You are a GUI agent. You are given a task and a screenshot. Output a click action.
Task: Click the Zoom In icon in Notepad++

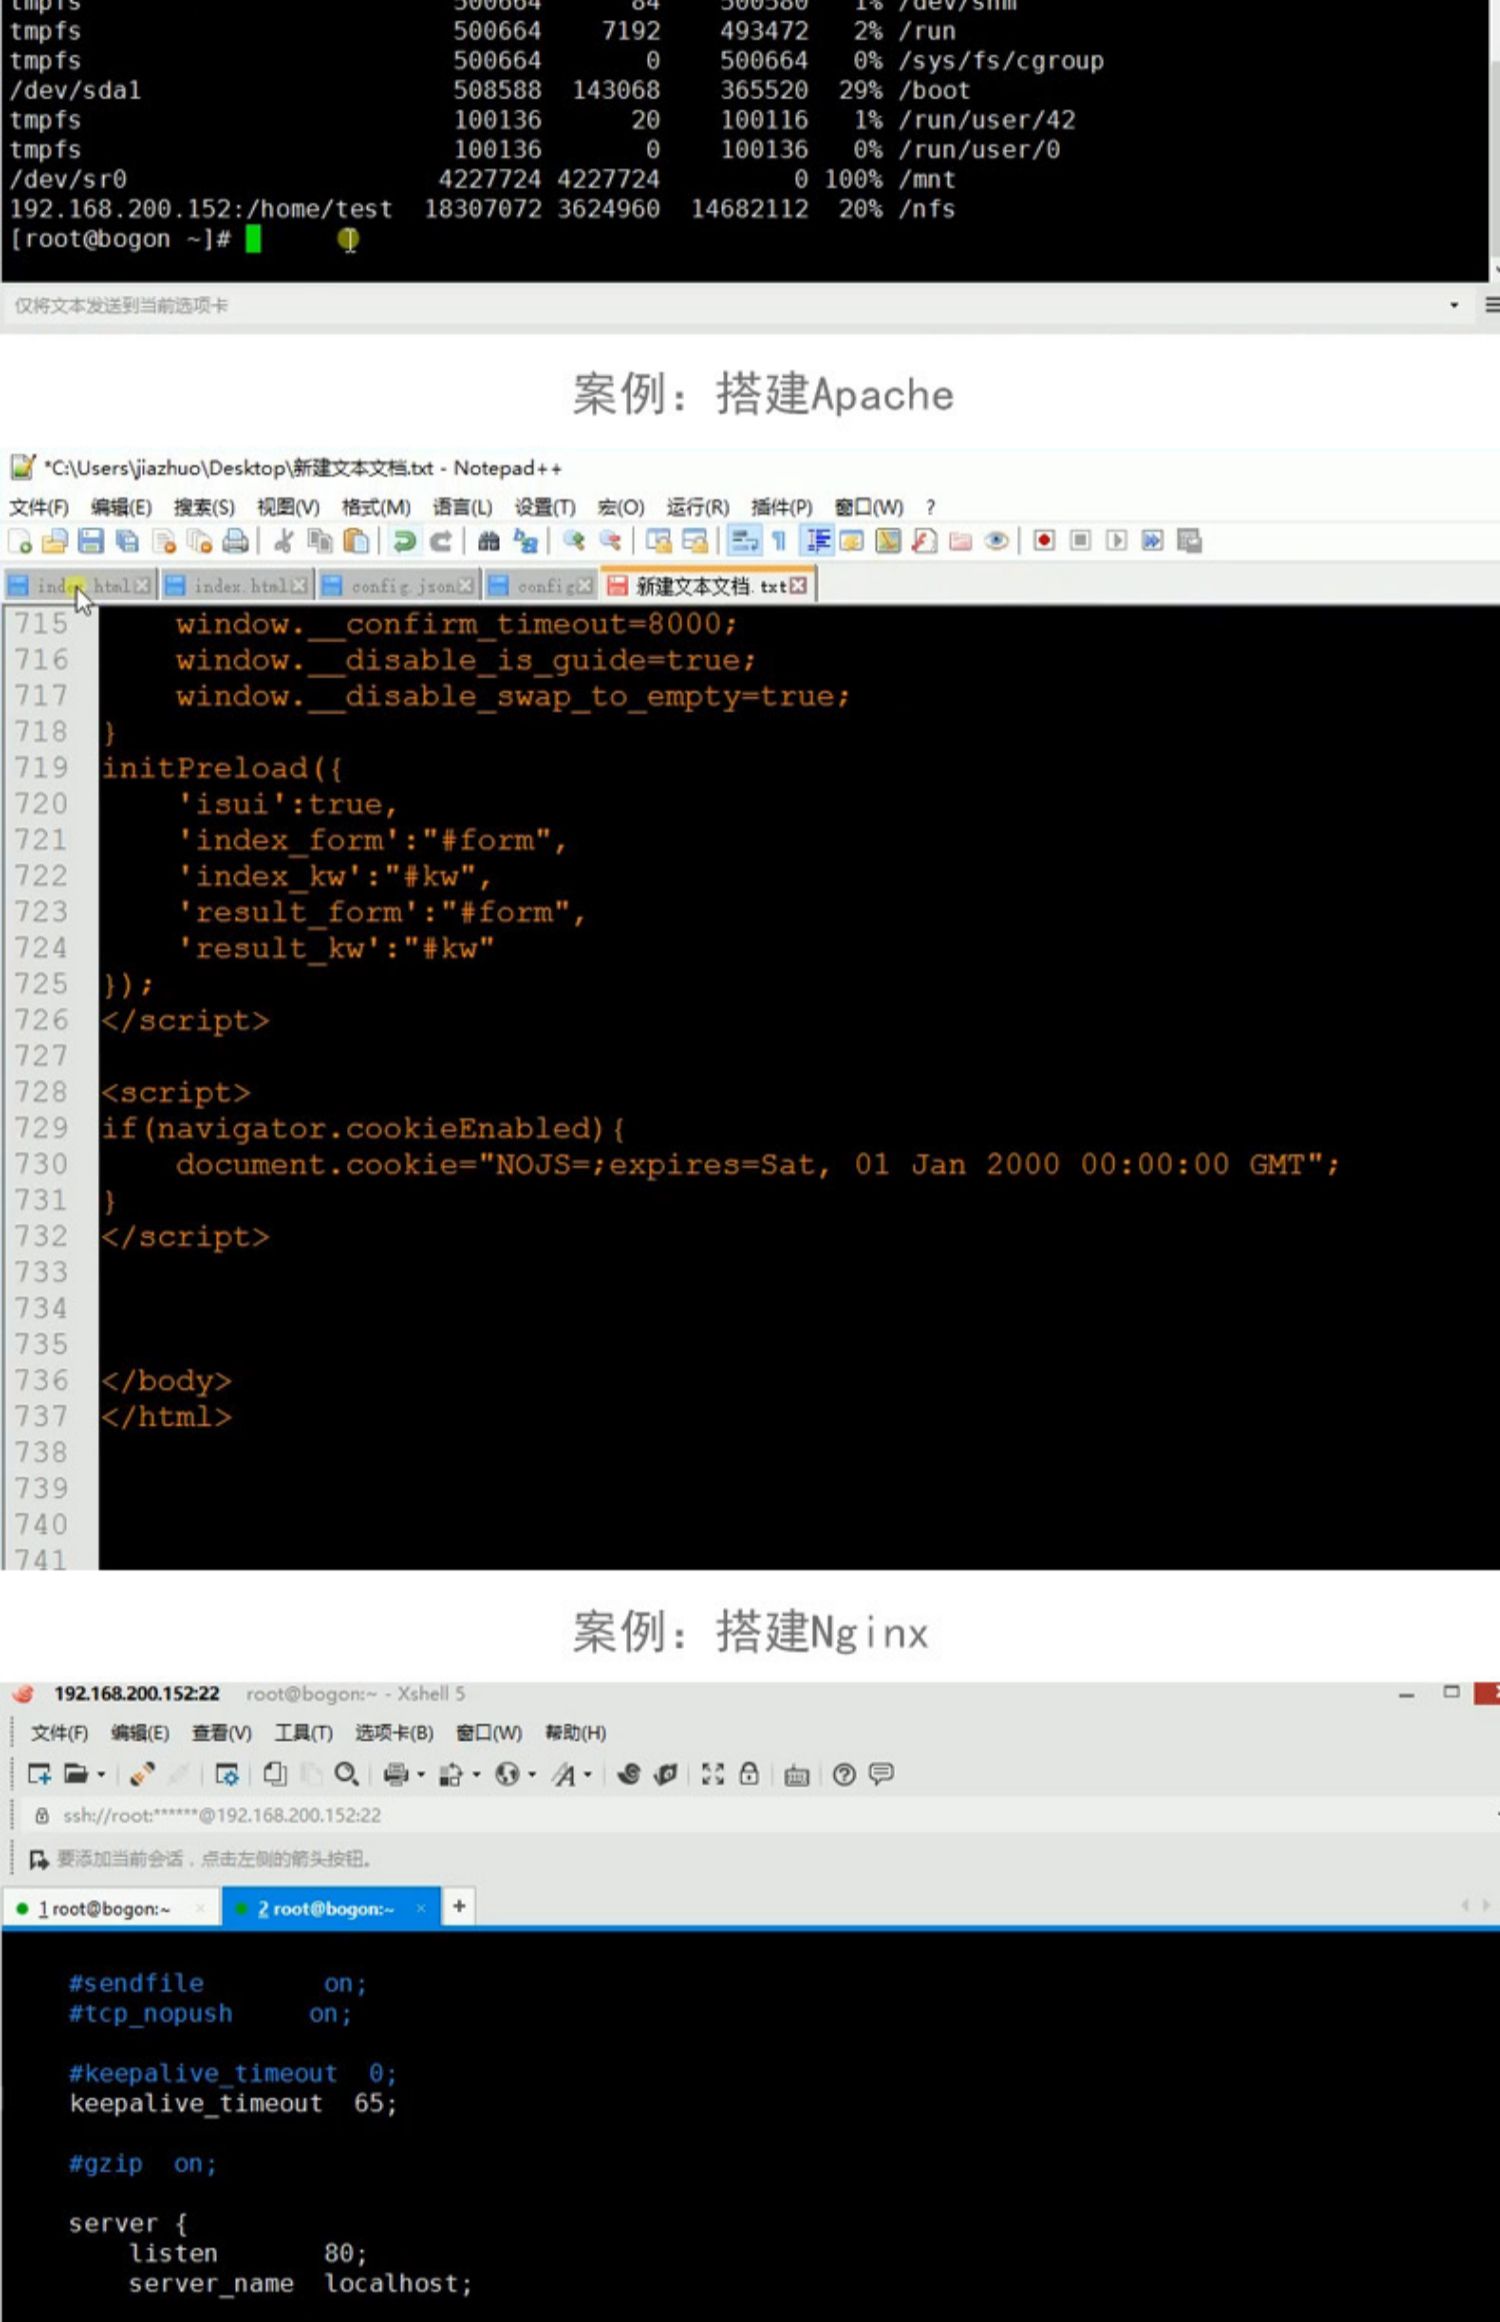tap(574, 541)
